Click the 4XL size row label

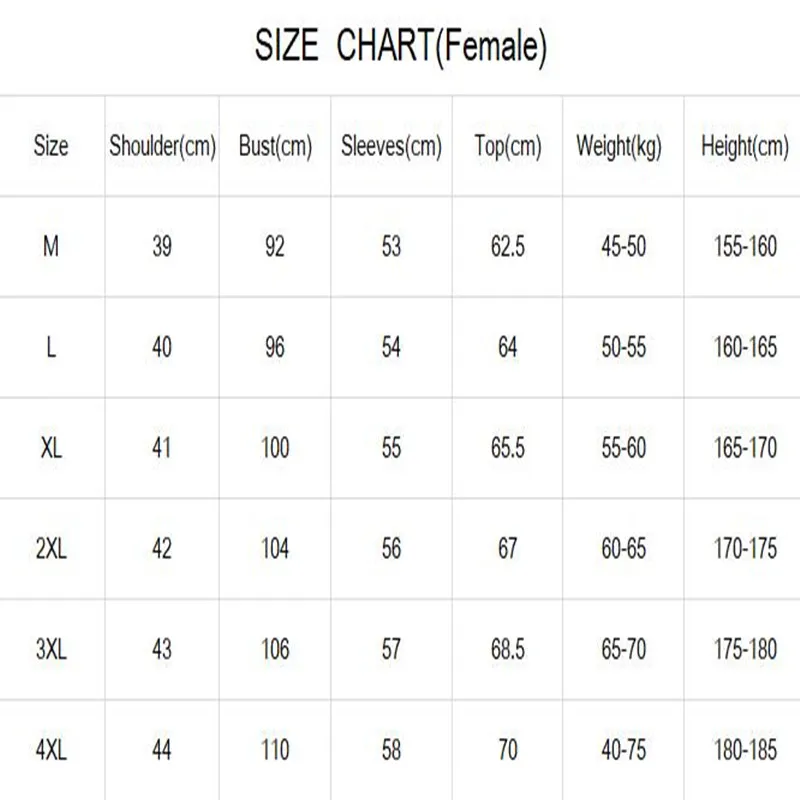[x=51, y=749]
